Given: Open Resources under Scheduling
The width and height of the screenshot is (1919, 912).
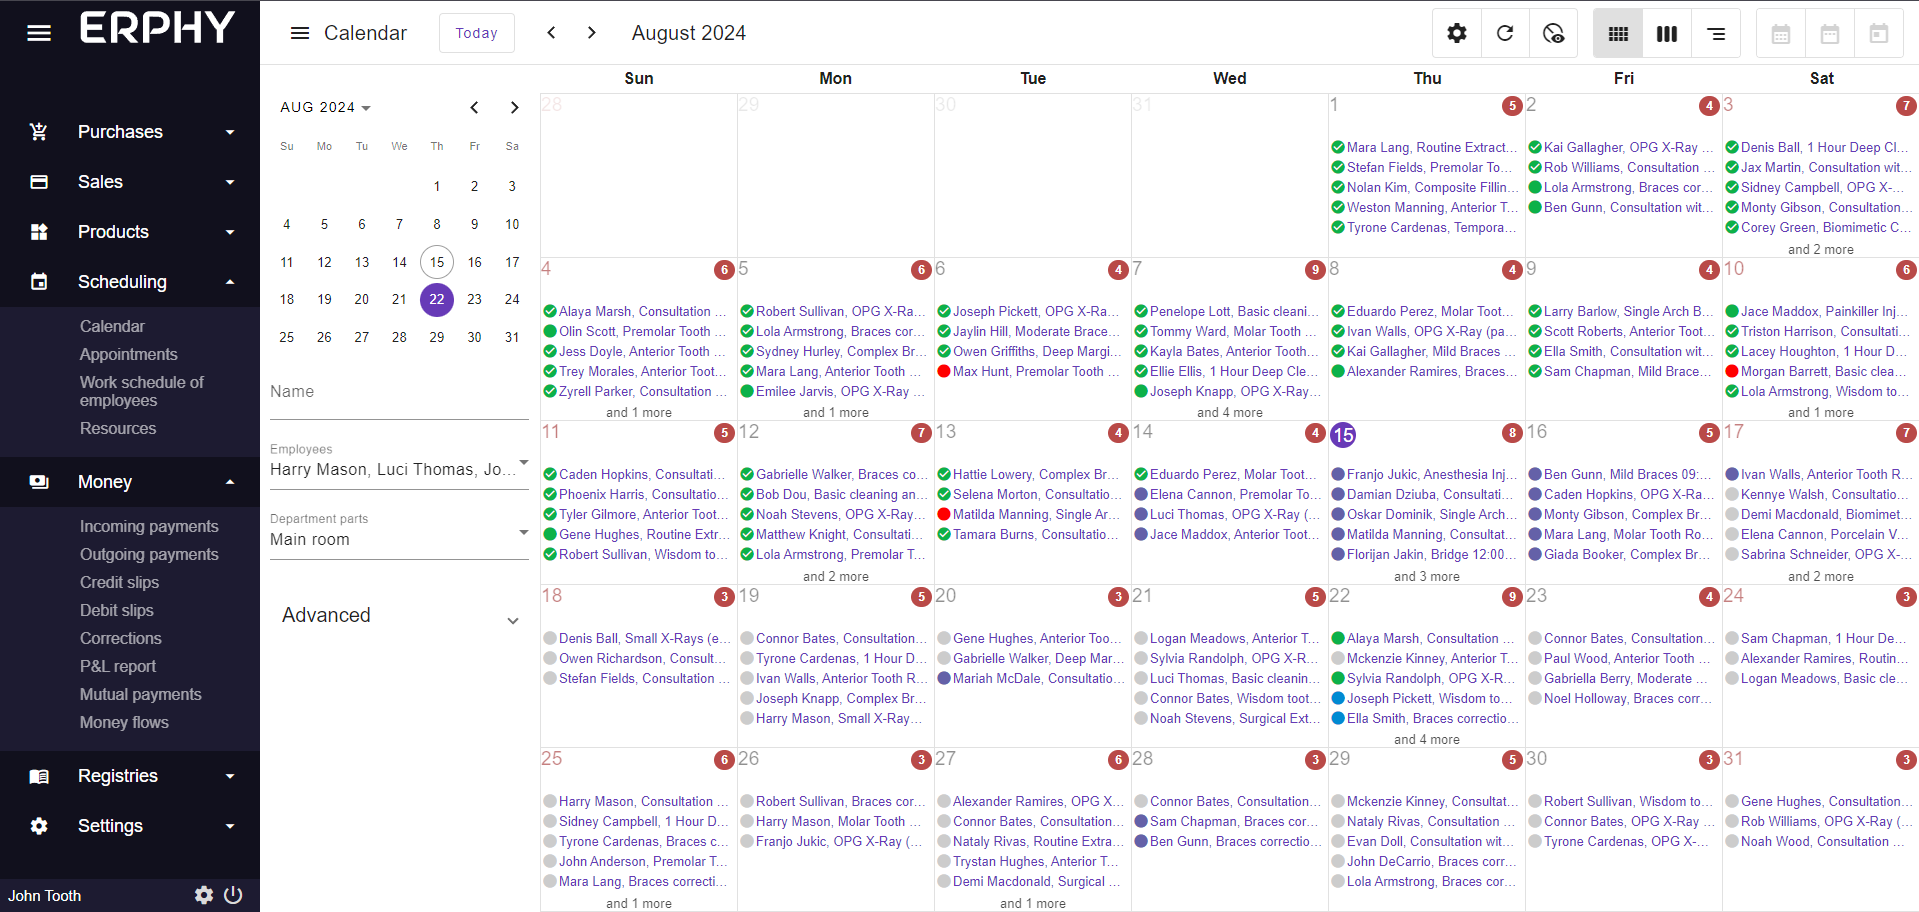Looking at the screenshot, I should pyautogui.click(x=118, y=428).
